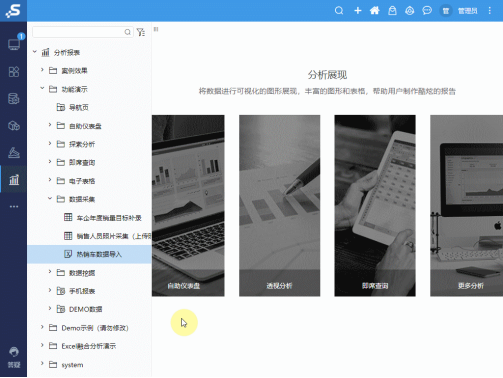Click the funnel filter icon beside search

[x=141, y=32]
